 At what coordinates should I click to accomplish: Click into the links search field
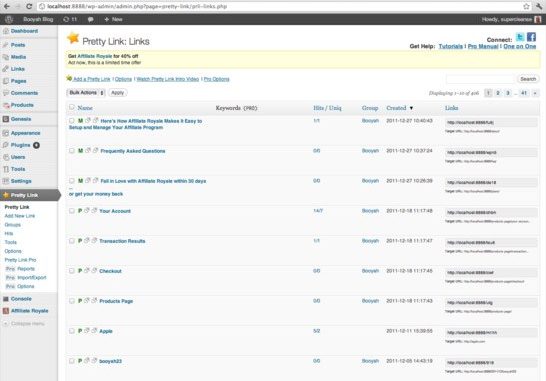click(480, 79)
